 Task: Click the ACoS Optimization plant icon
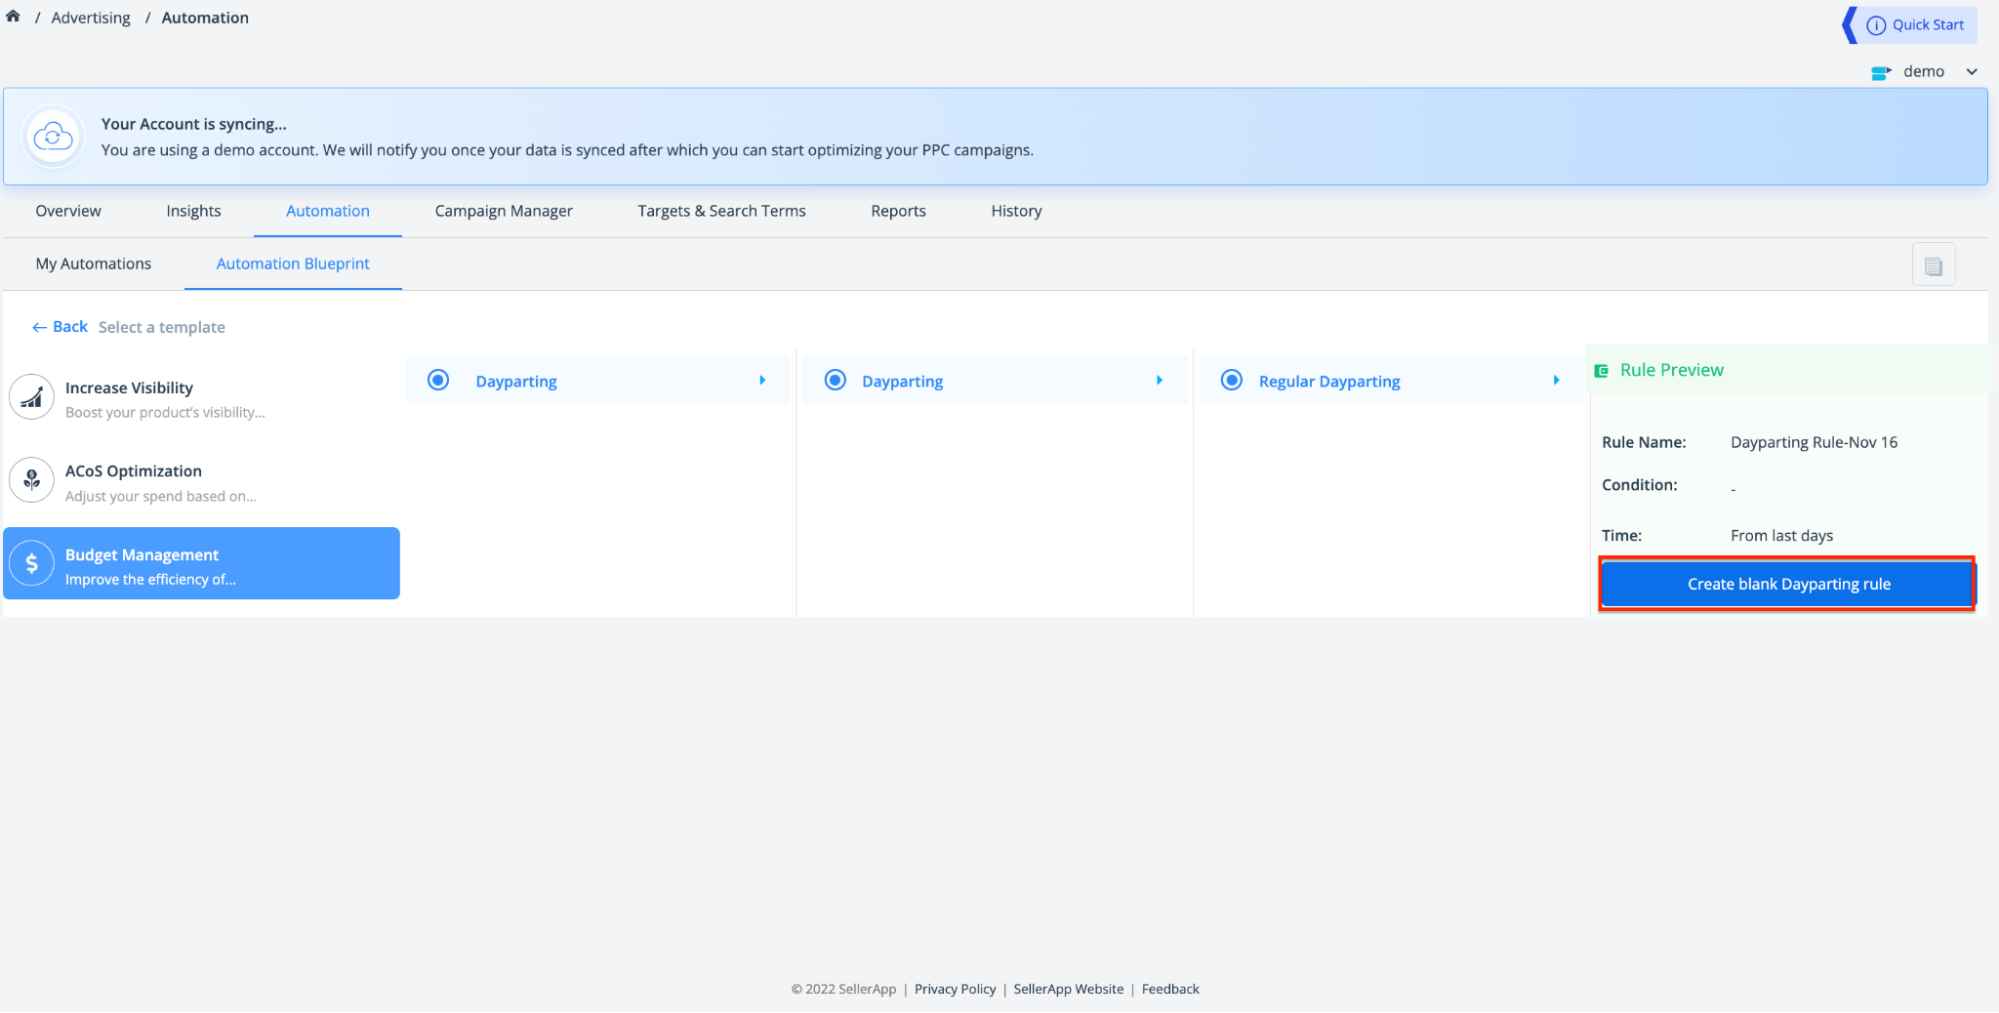click(x=32, y=481)
